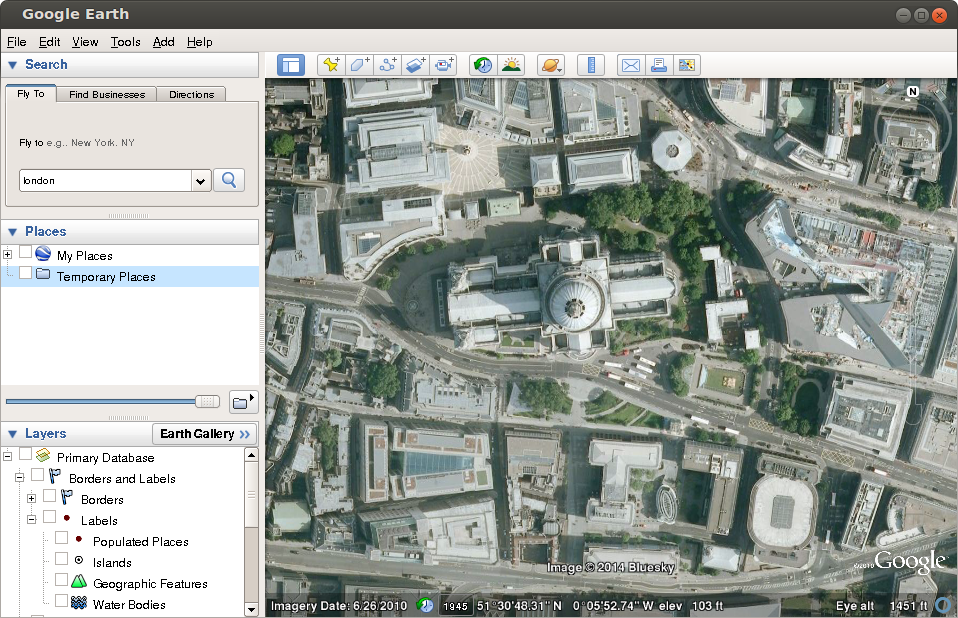The width and height of the screenshot is (958, 618).
Task: Click the historical imagery clock in status bar
Action: click(x=425, y=605)
